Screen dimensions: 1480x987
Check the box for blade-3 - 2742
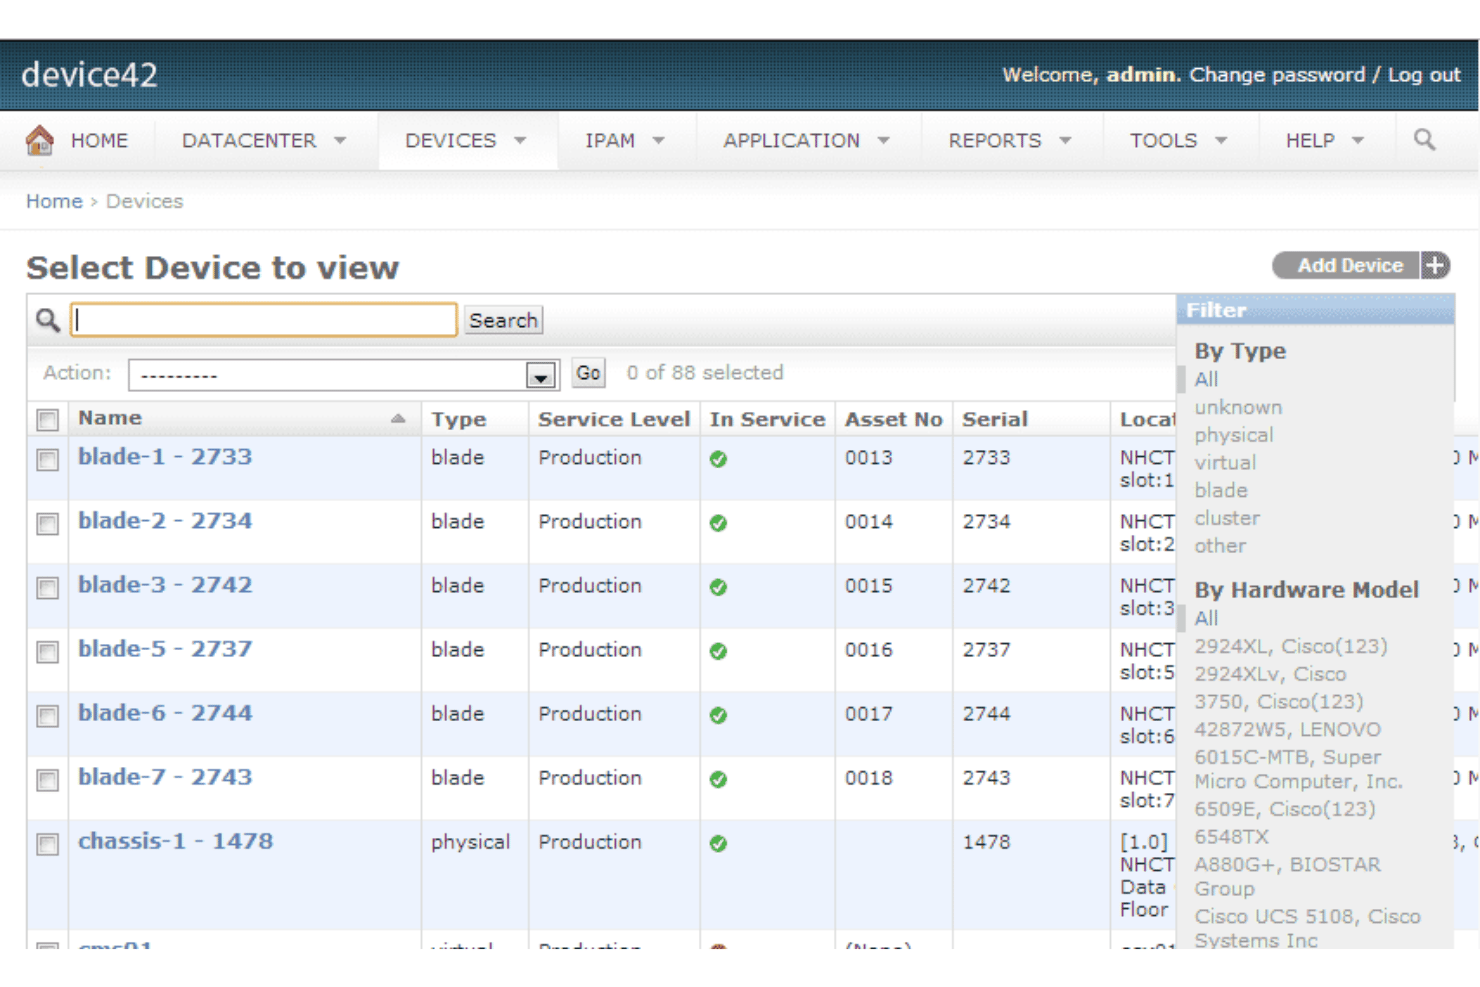click(47, 588)
